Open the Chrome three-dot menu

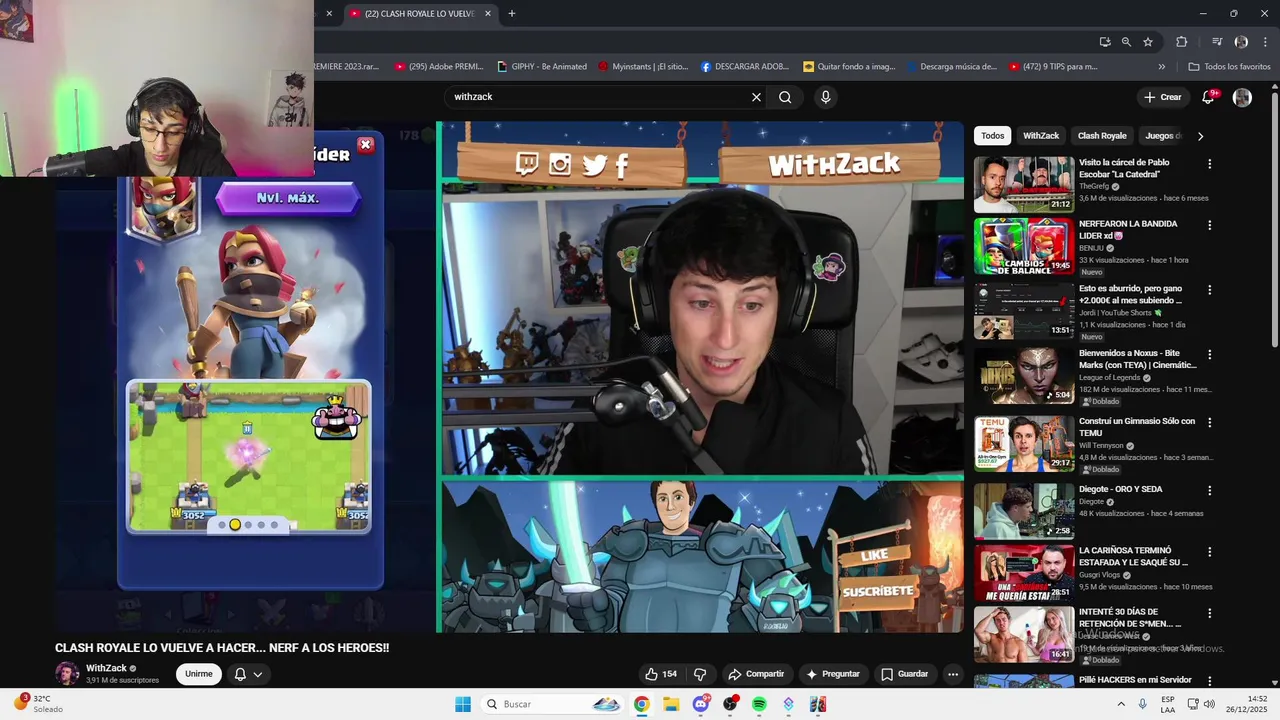pos(1264,42)
